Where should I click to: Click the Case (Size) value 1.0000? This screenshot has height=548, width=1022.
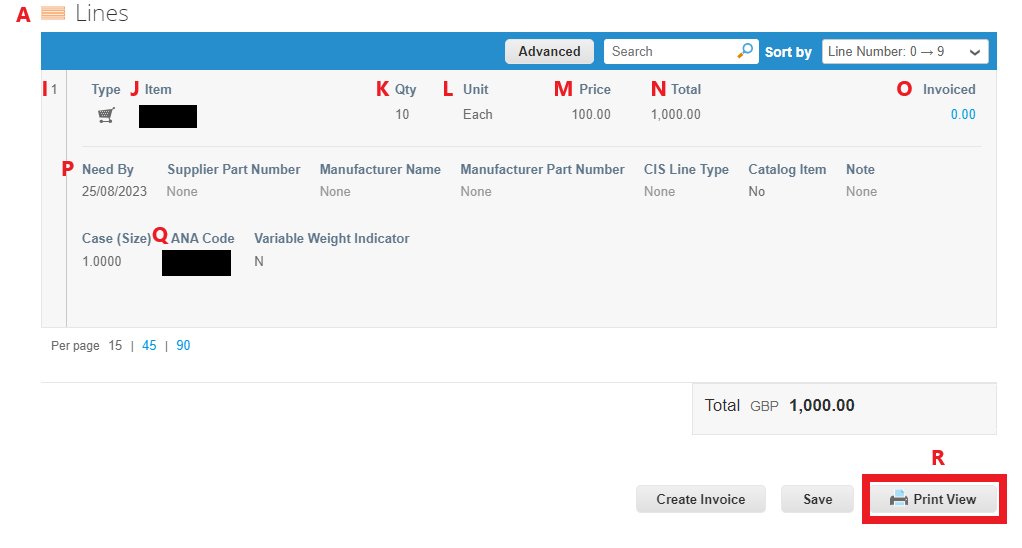102,261
